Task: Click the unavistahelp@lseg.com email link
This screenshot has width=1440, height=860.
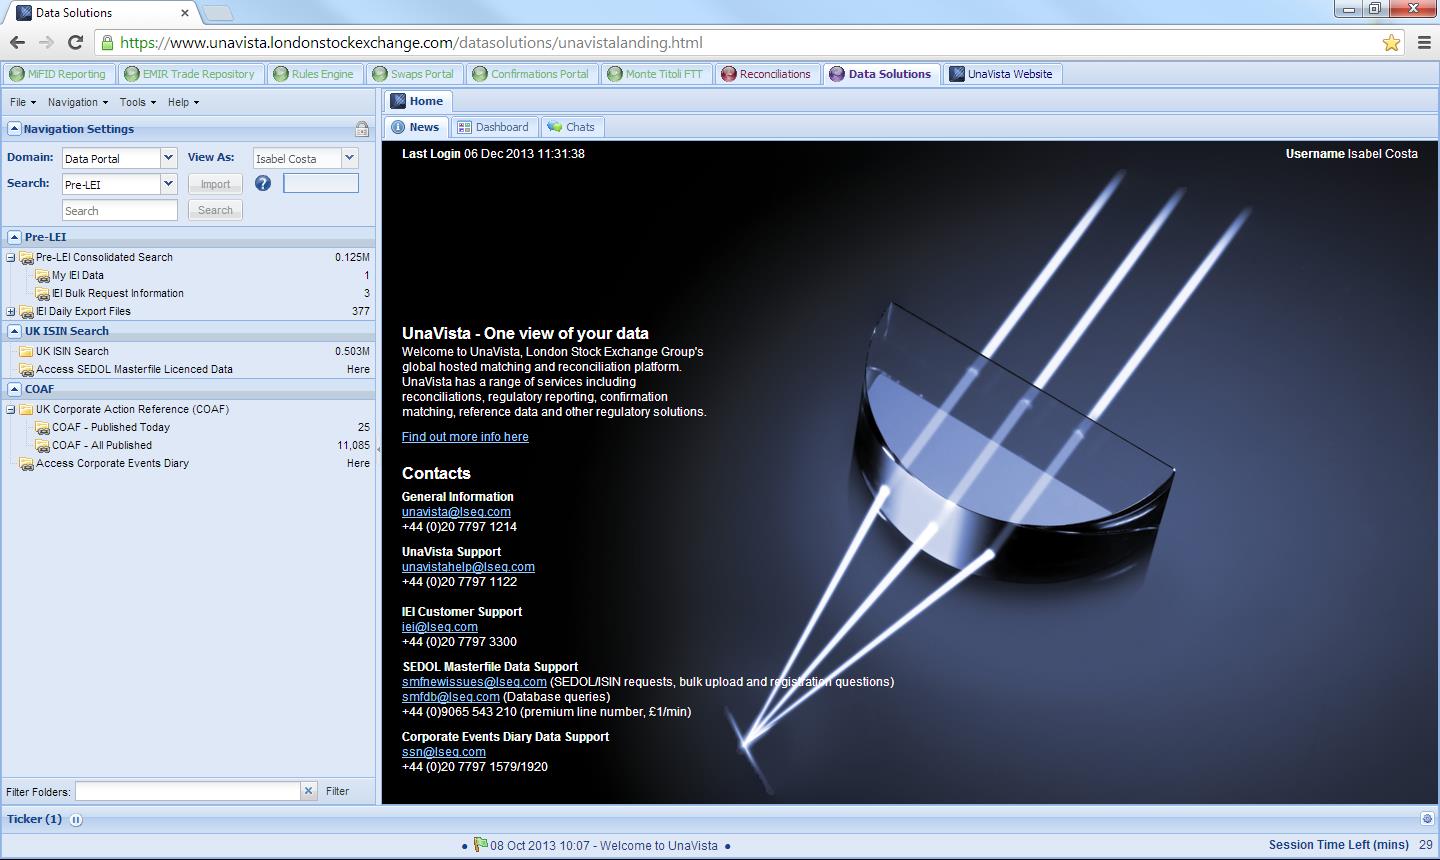Action: 468,567
